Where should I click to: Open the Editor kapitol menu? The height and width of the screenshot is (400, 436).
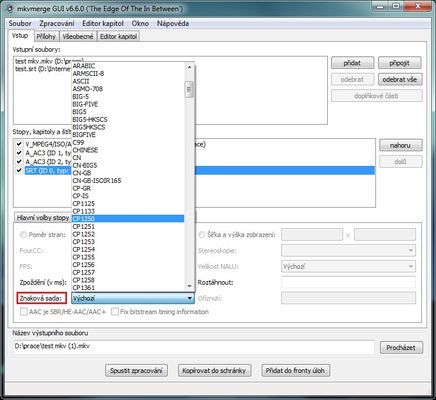(103, 24)
